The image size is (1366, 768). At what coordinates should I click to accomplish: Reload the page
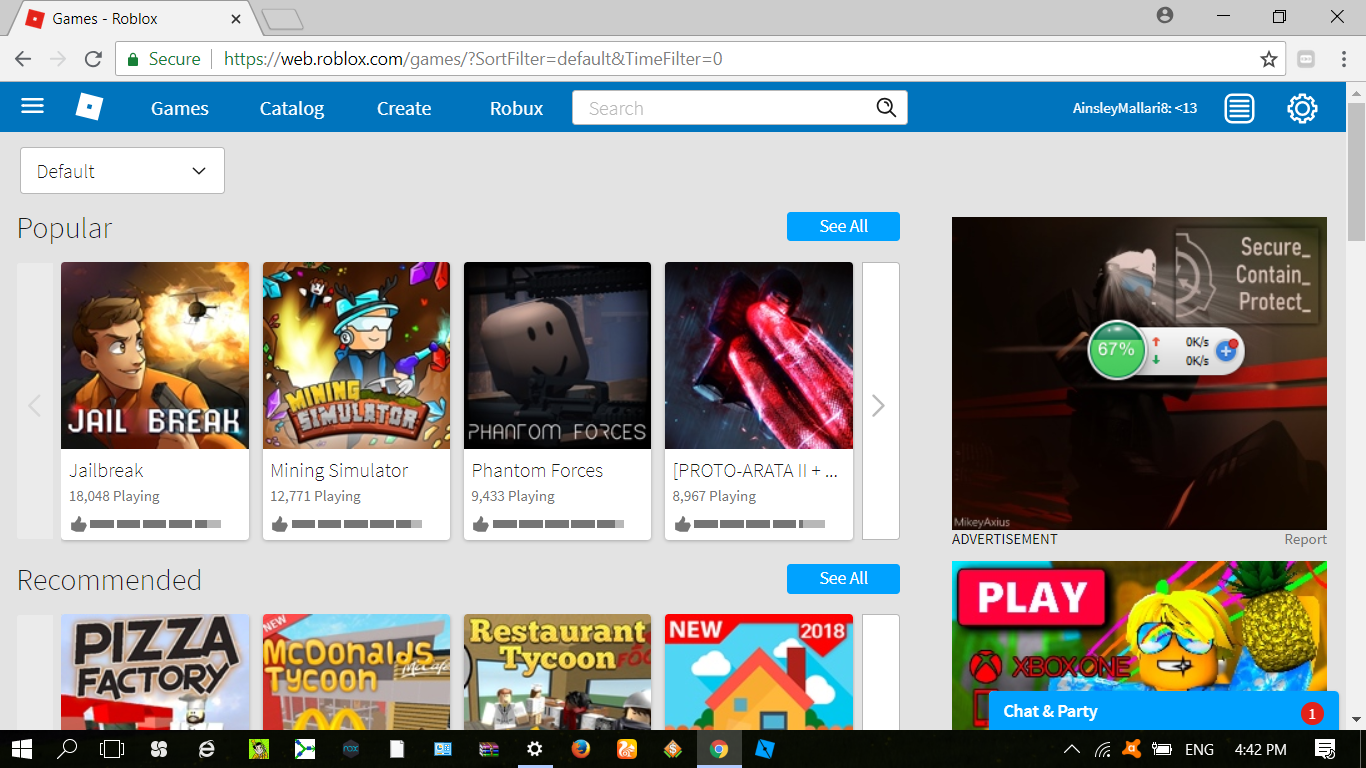coord(93,59)
